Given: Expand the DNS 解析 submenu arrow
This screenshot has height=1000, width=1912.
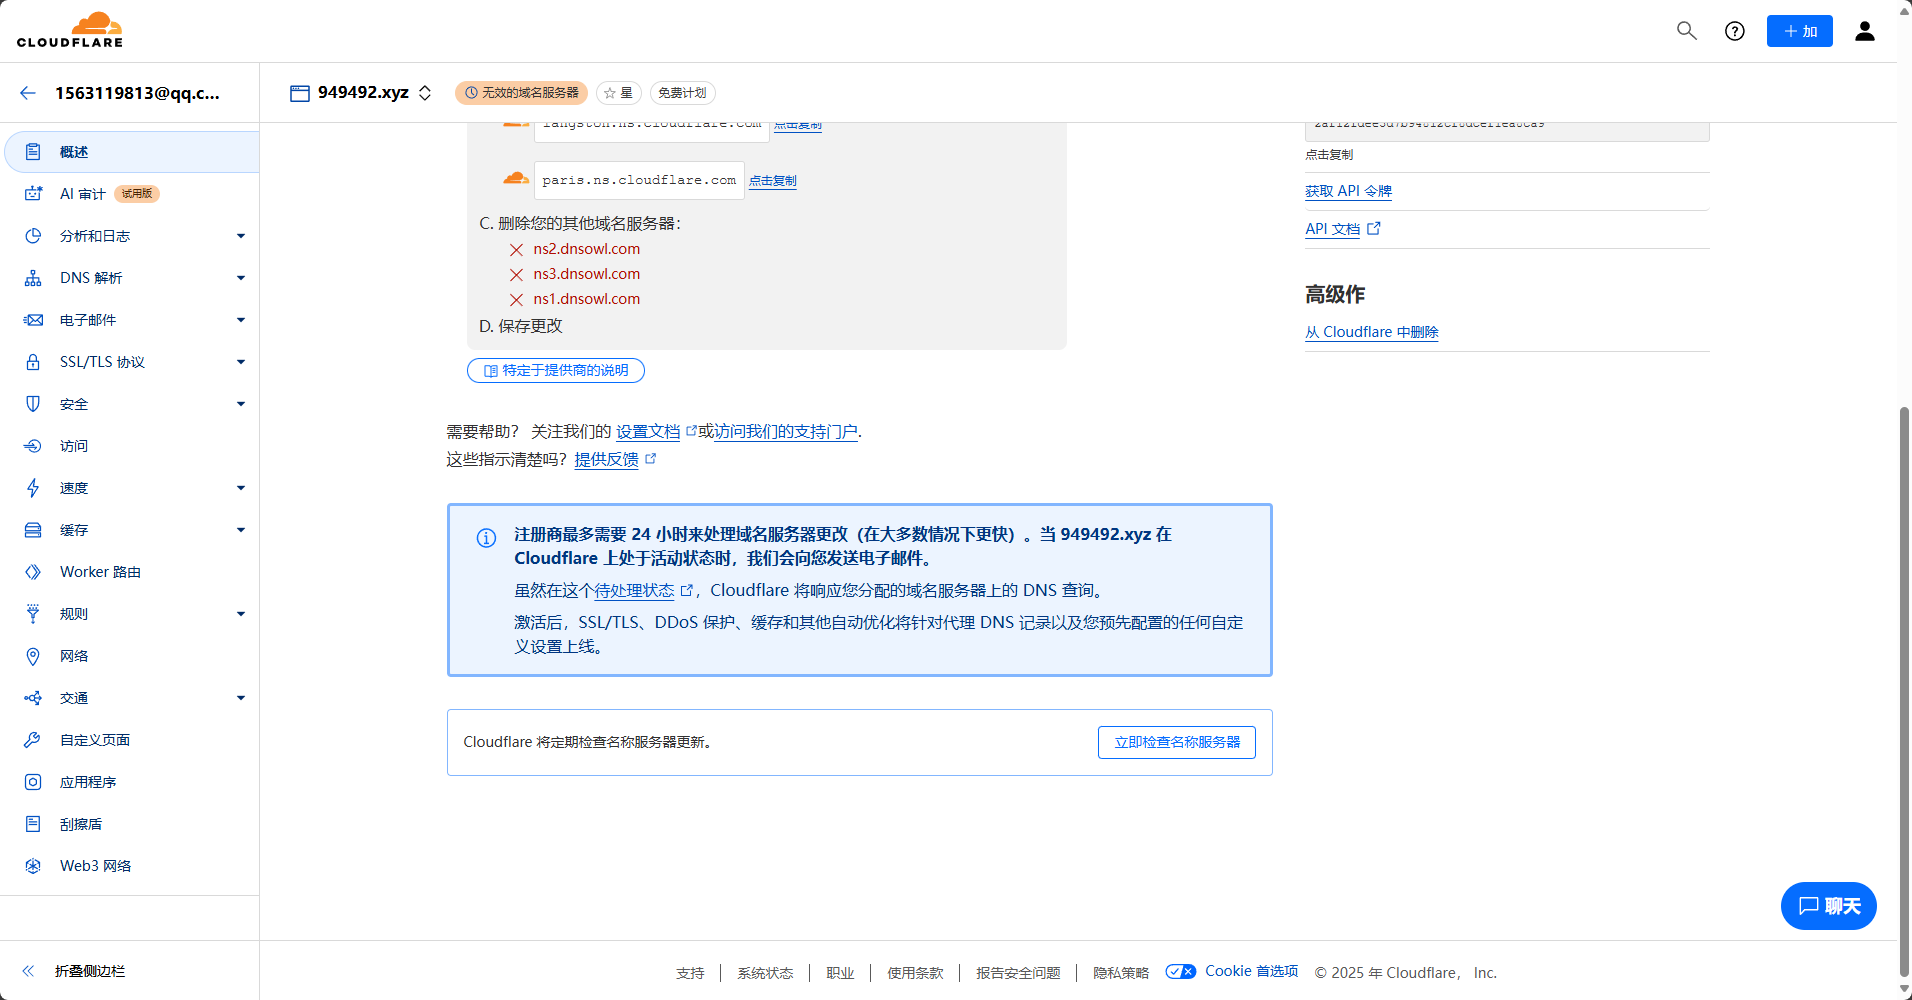Looking at the screenshot, I should click(241, 278).
